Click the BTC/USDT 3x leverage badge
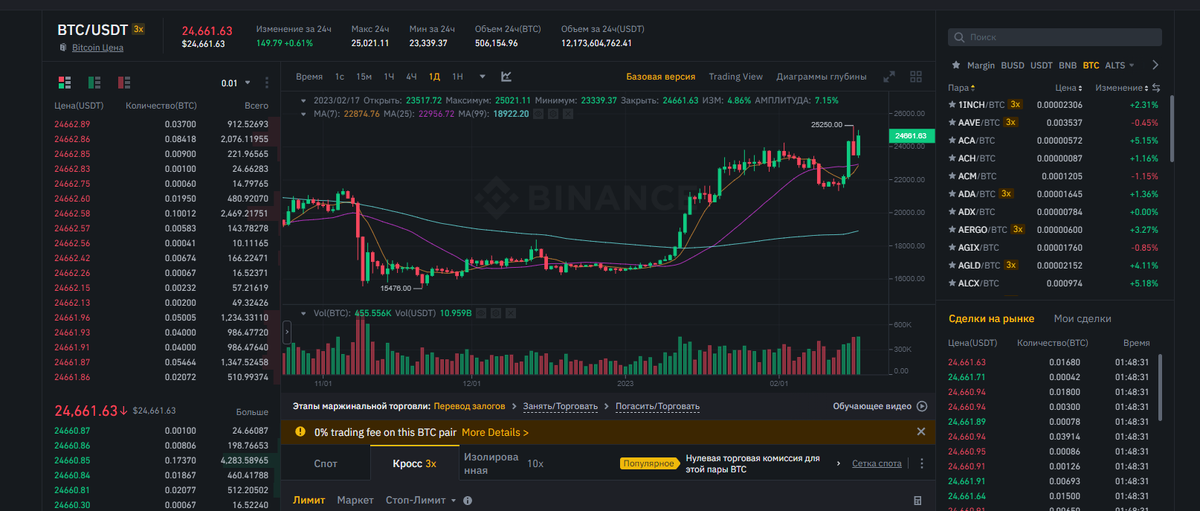Image resolution: width=1200 pixels, height=511 pixels. click(x=138, y=30)
